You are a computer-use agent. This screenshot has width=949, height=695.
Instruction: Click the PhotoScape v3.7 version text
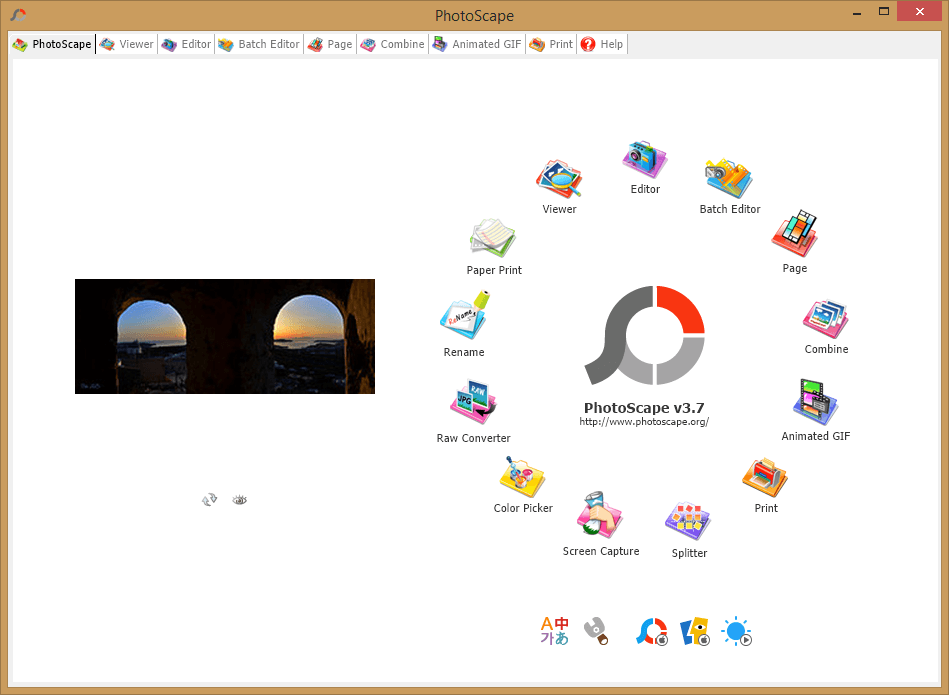(x=644, y=407)
